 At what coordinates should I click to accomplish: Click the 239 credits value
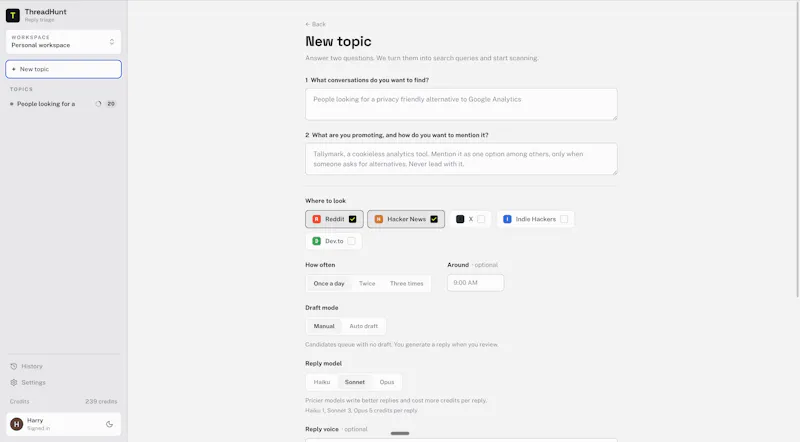(101, 401)
